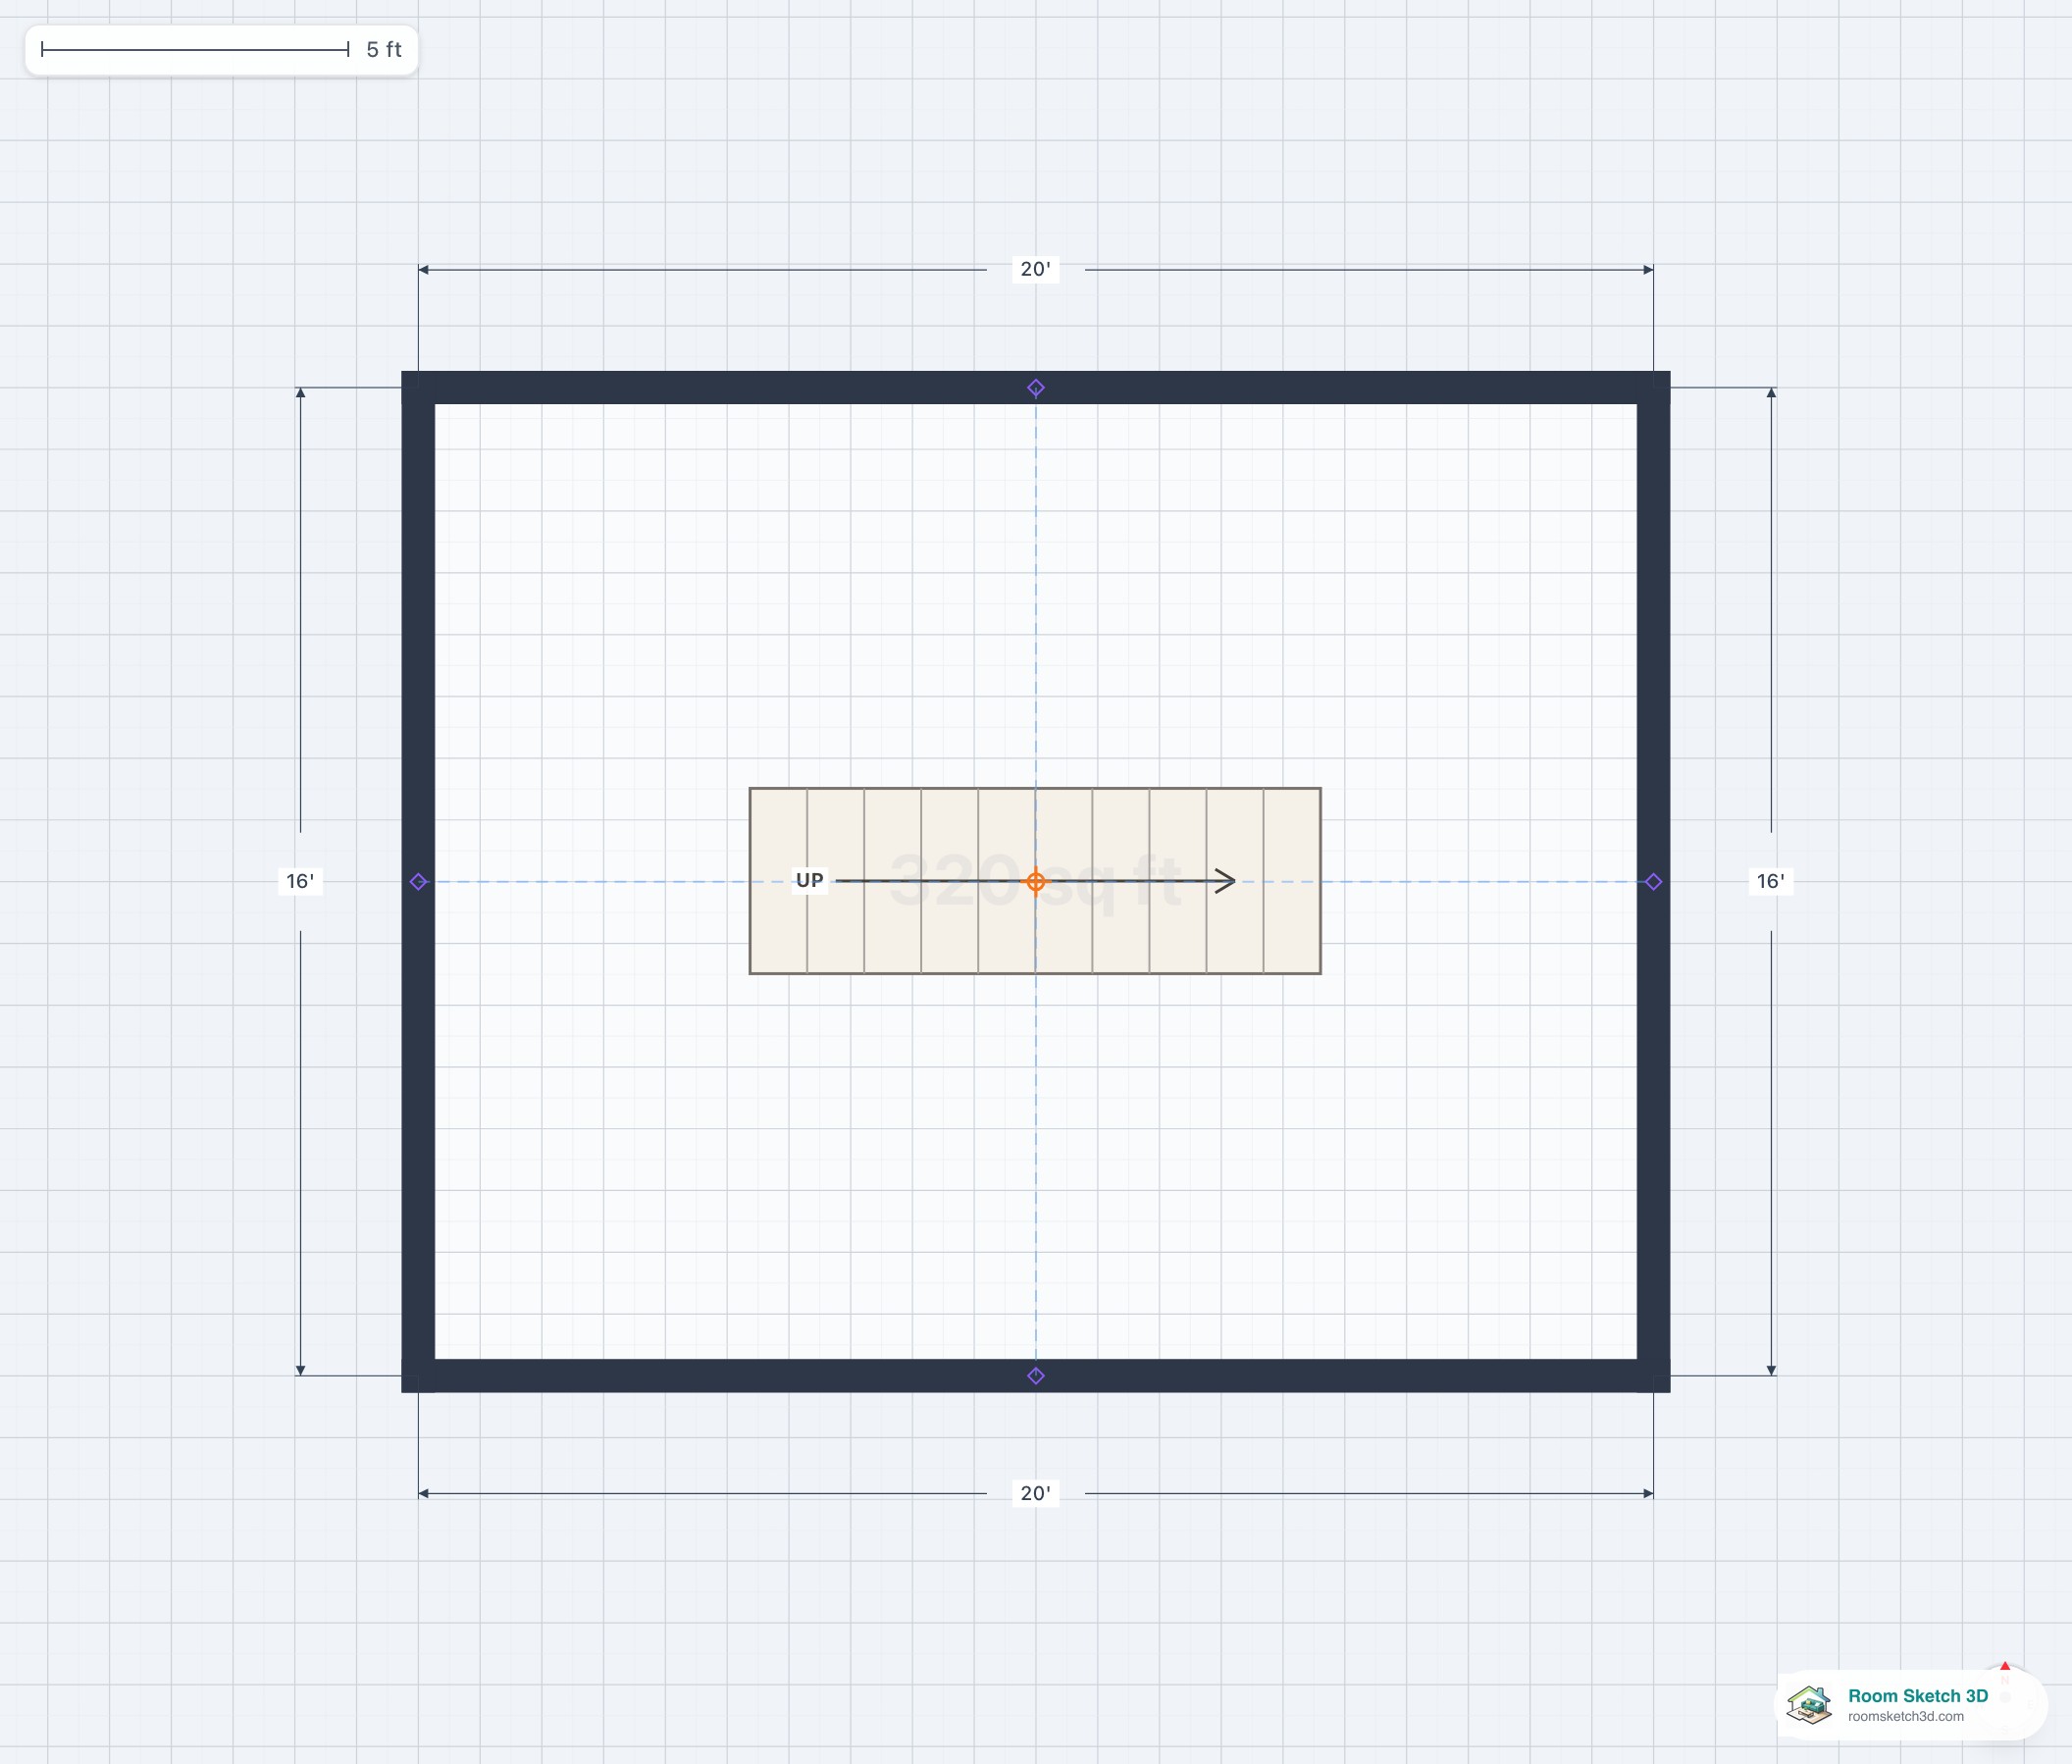Screen dimensions: 2072x1764
Task: Click the red north compass arrow
Action: coord(2005,1667)
